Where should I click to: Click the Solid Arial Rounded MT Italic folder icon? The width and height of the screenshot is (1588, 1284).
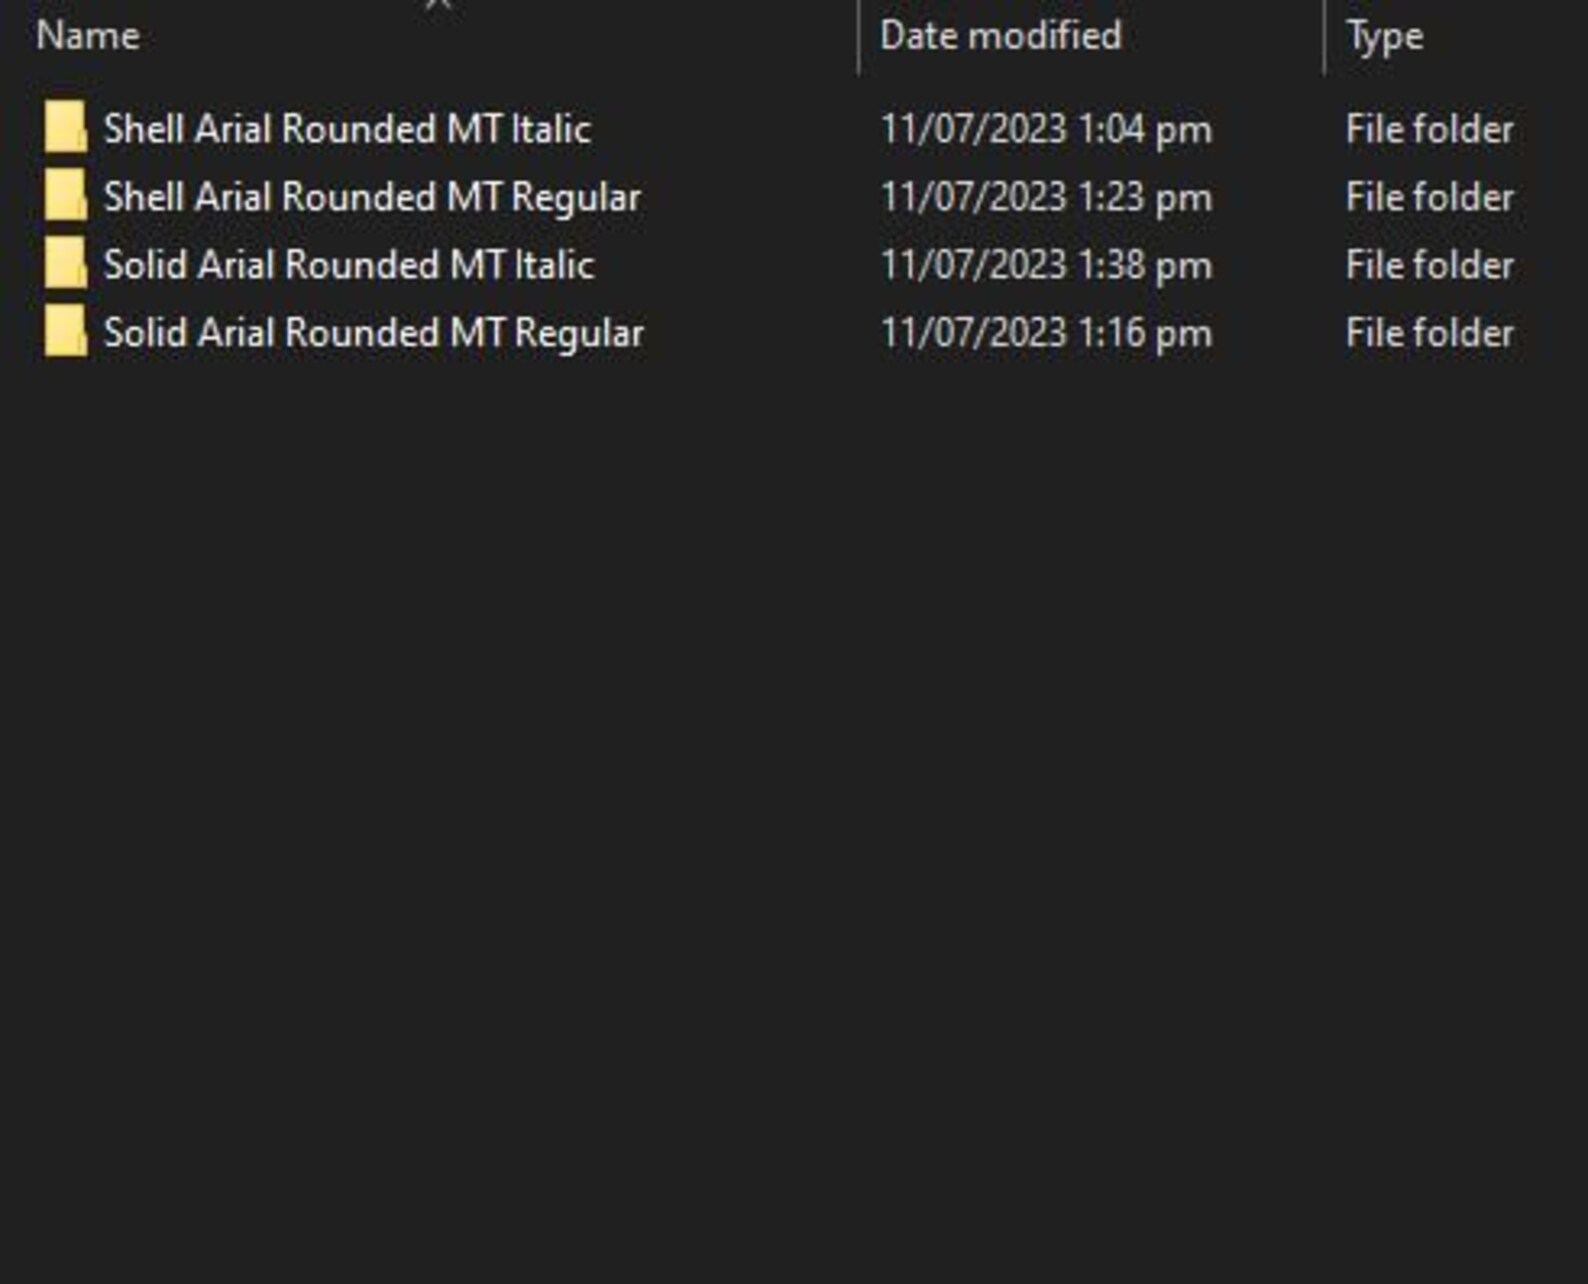tap(65, 263)
